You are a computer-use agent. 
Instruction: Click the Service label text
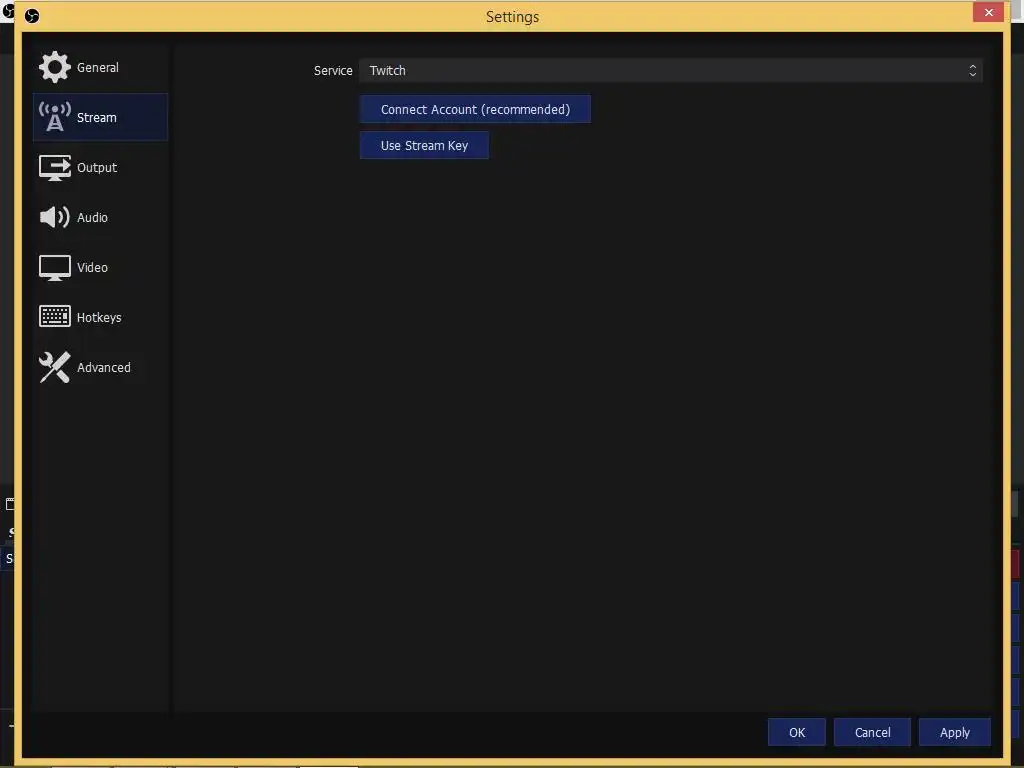pyautogui.click(x=333, y=71)
